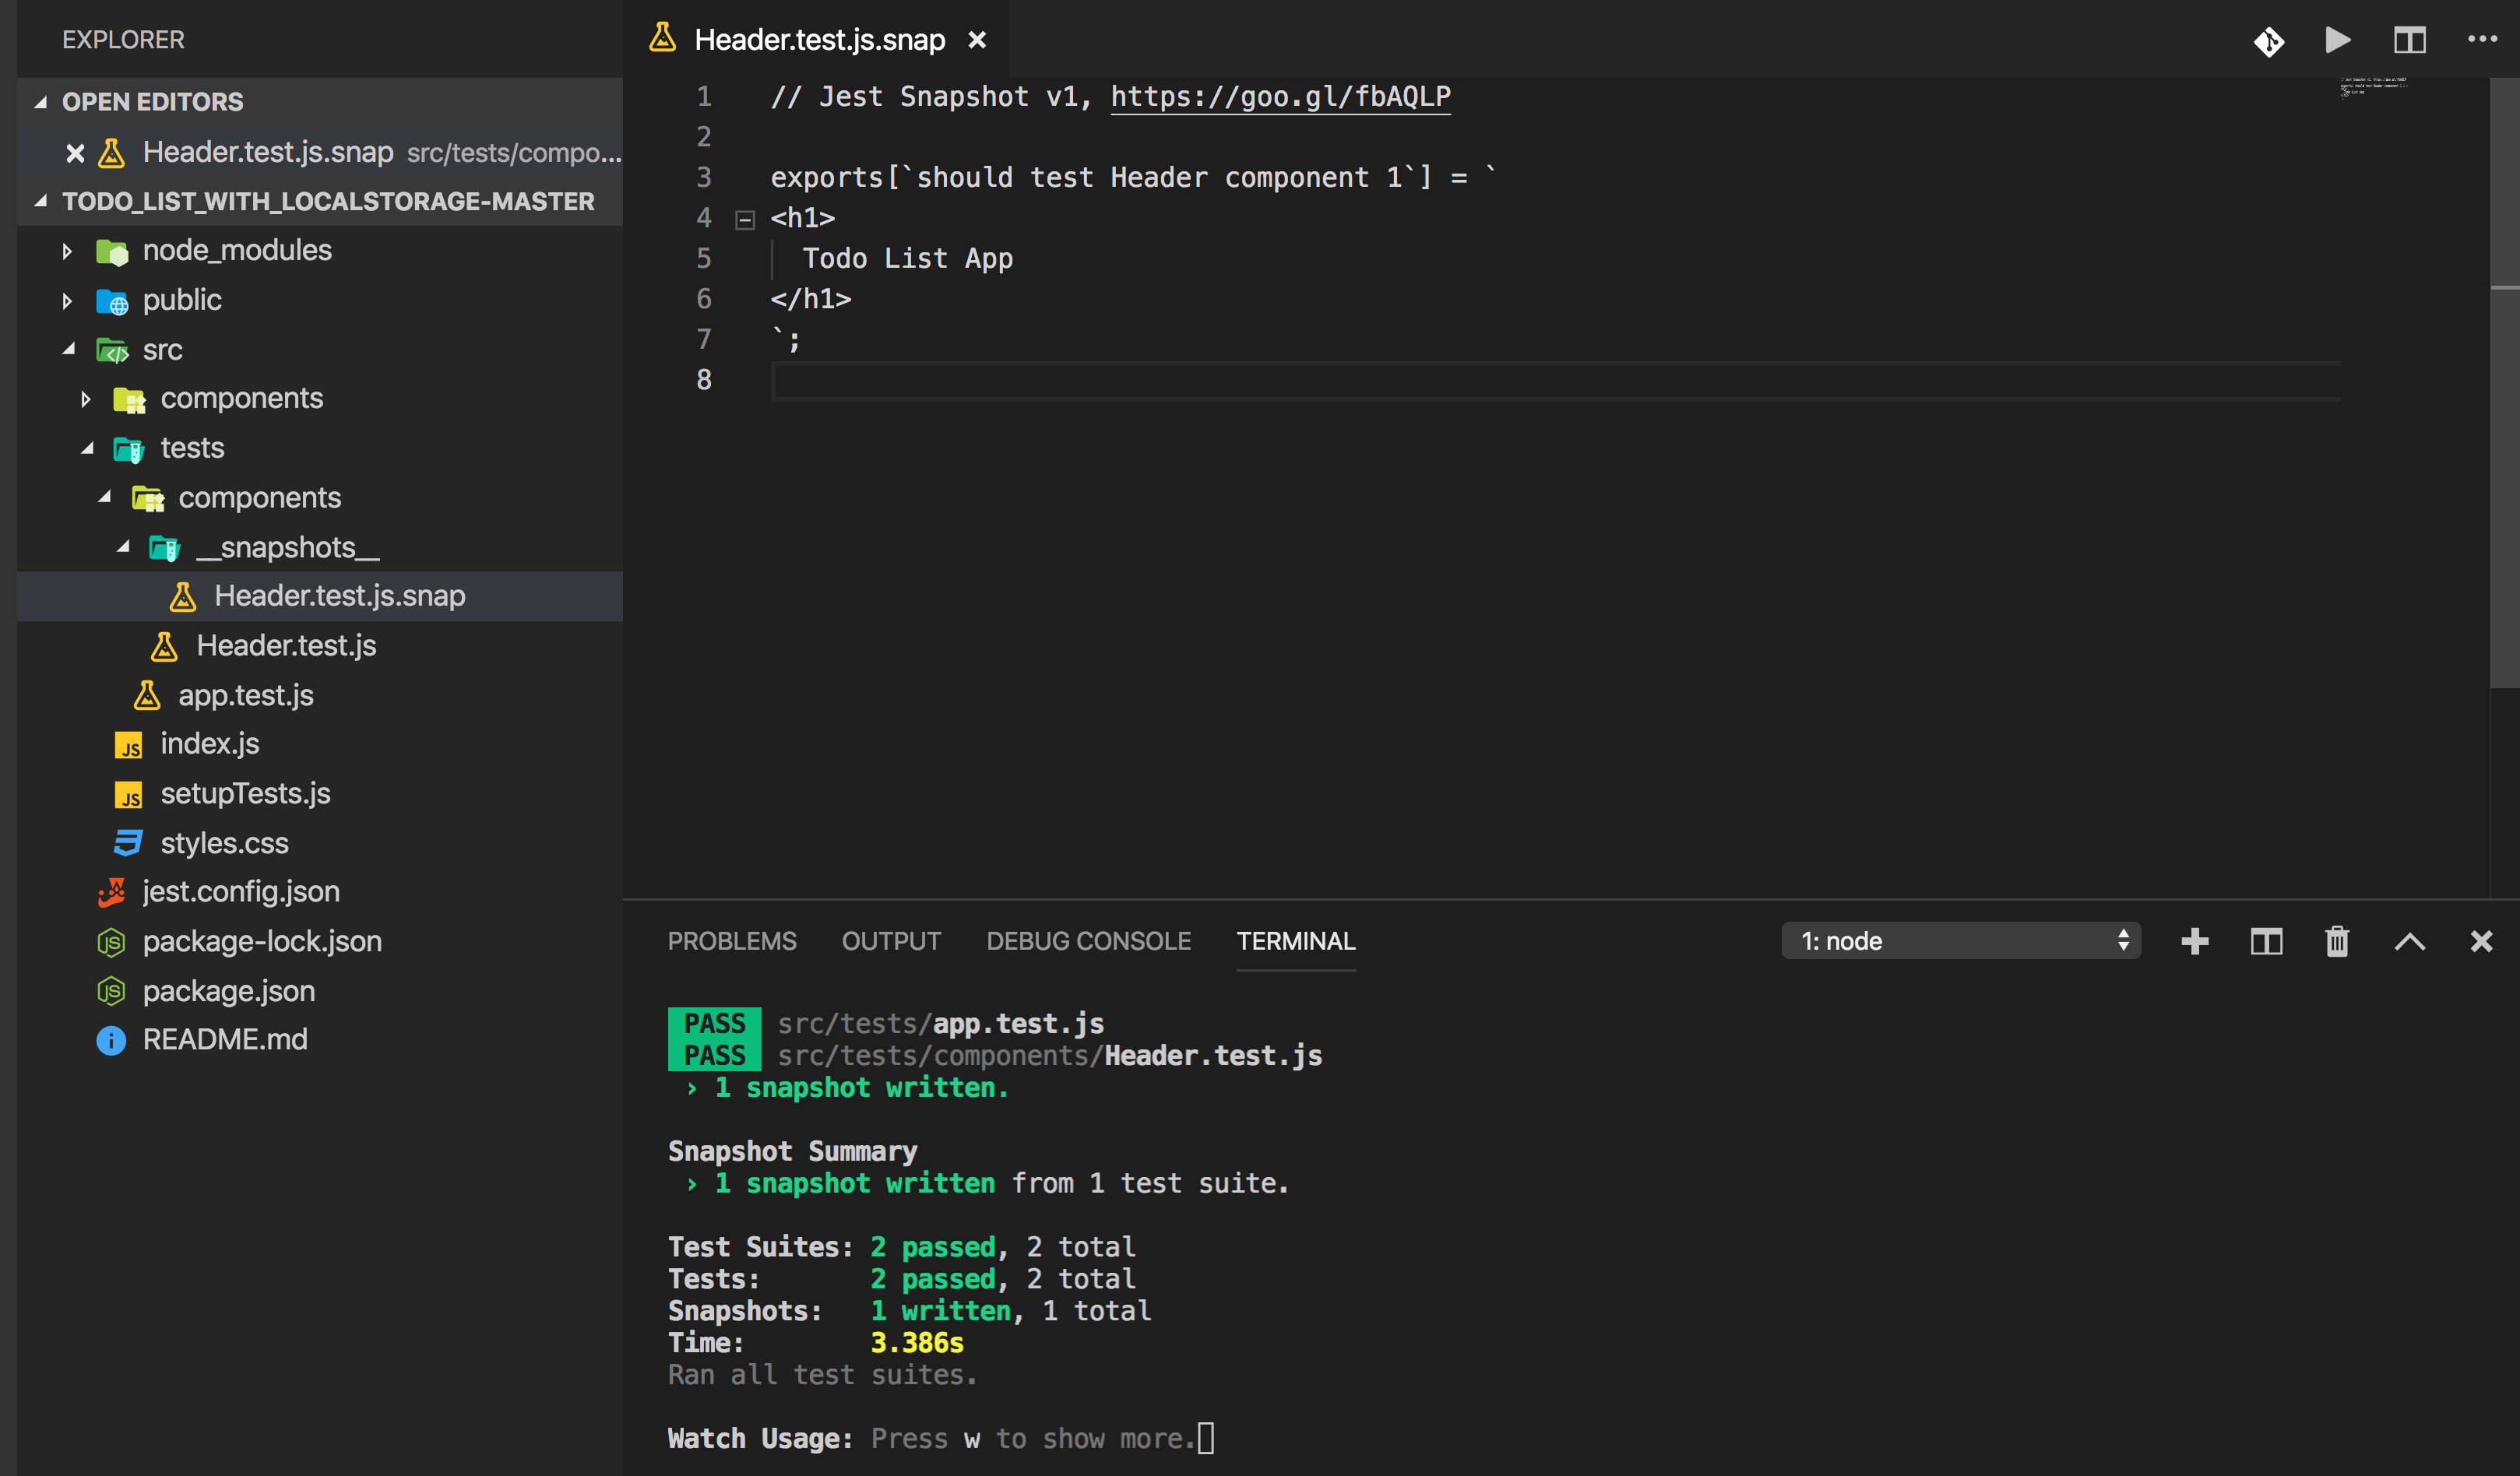Fold the h1 block at line 4
The image size is (2520, 1476).
[x=745, y=220]
